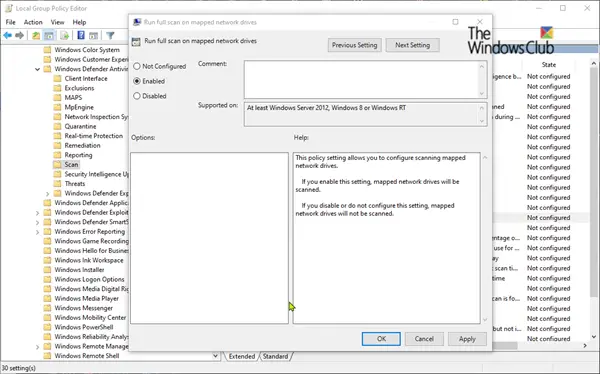This screenshot has width=600, height=374.
Task: Open the Action menu
Action: point(33,22)
